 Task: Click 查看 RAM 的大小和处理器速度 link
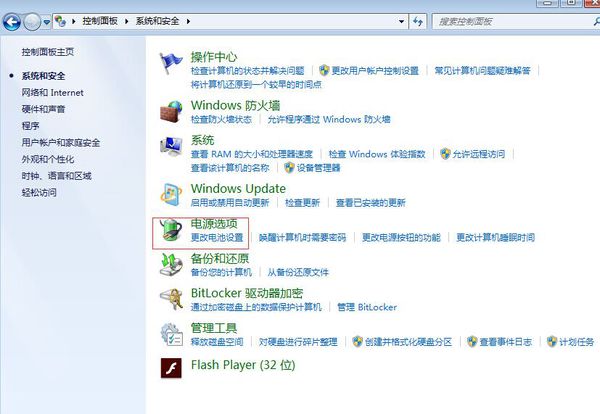click(252, 154)
